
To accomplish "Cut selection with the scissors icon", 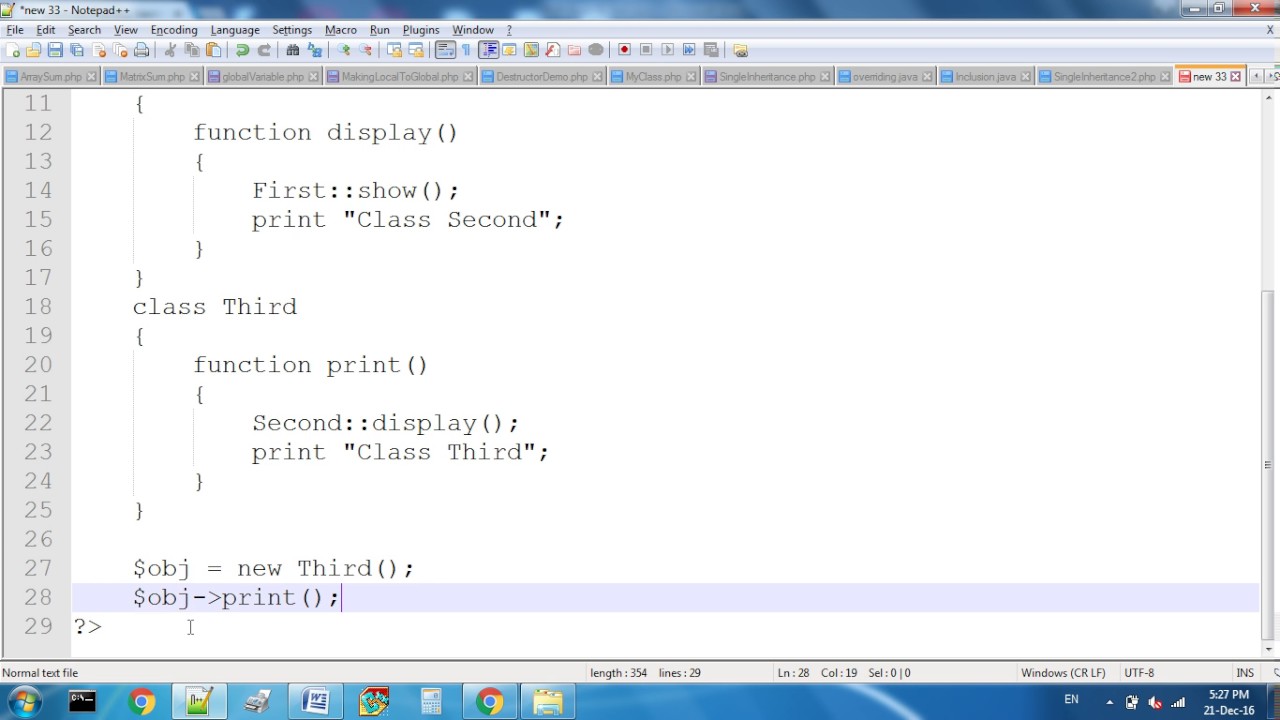I will point(170,50).
